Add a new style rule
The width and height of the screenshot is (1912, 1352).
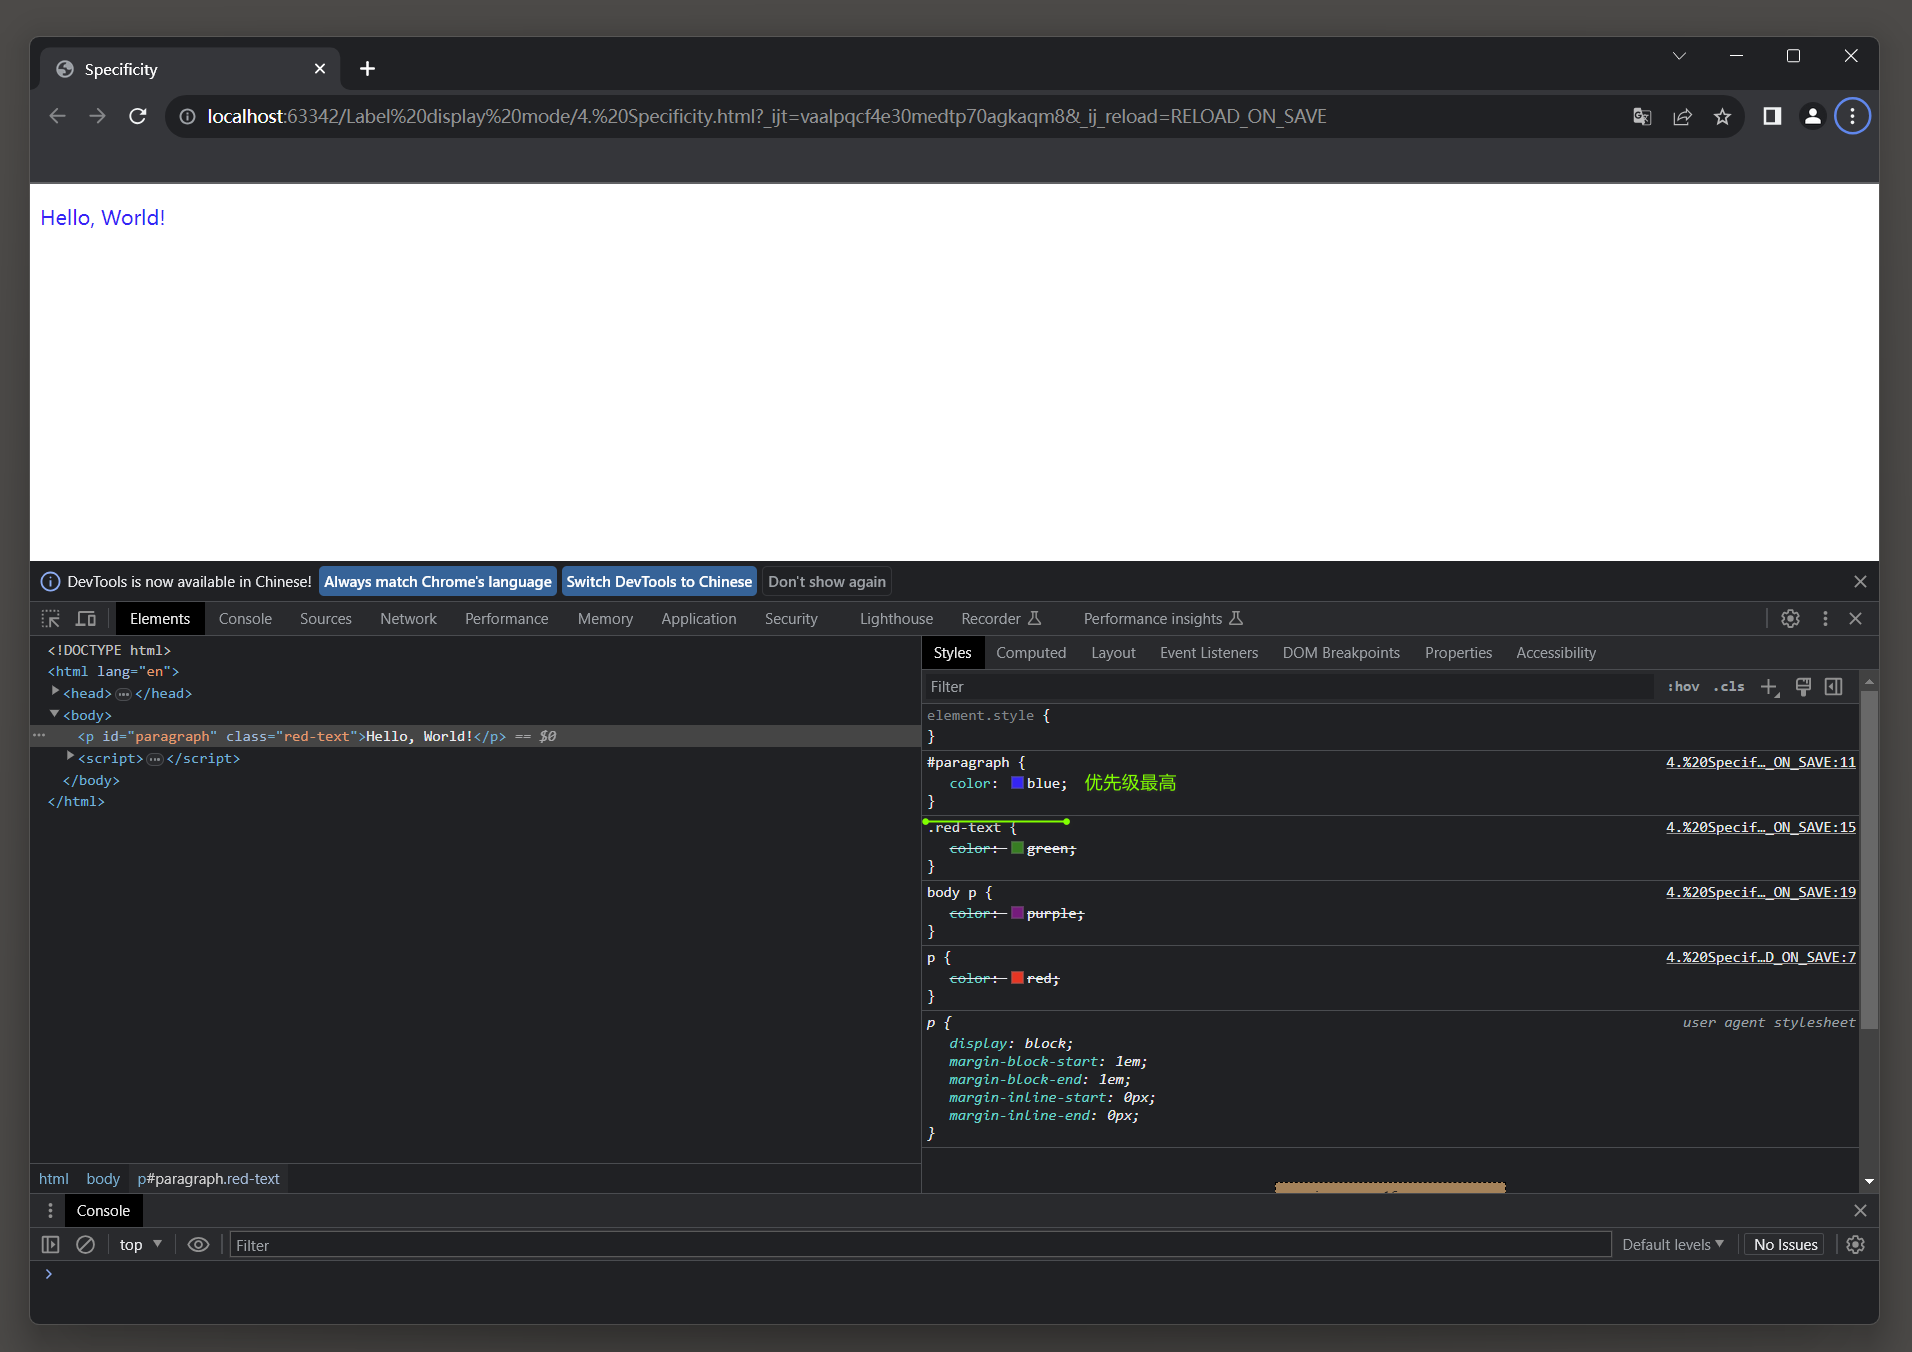(x=1770, y=687)
